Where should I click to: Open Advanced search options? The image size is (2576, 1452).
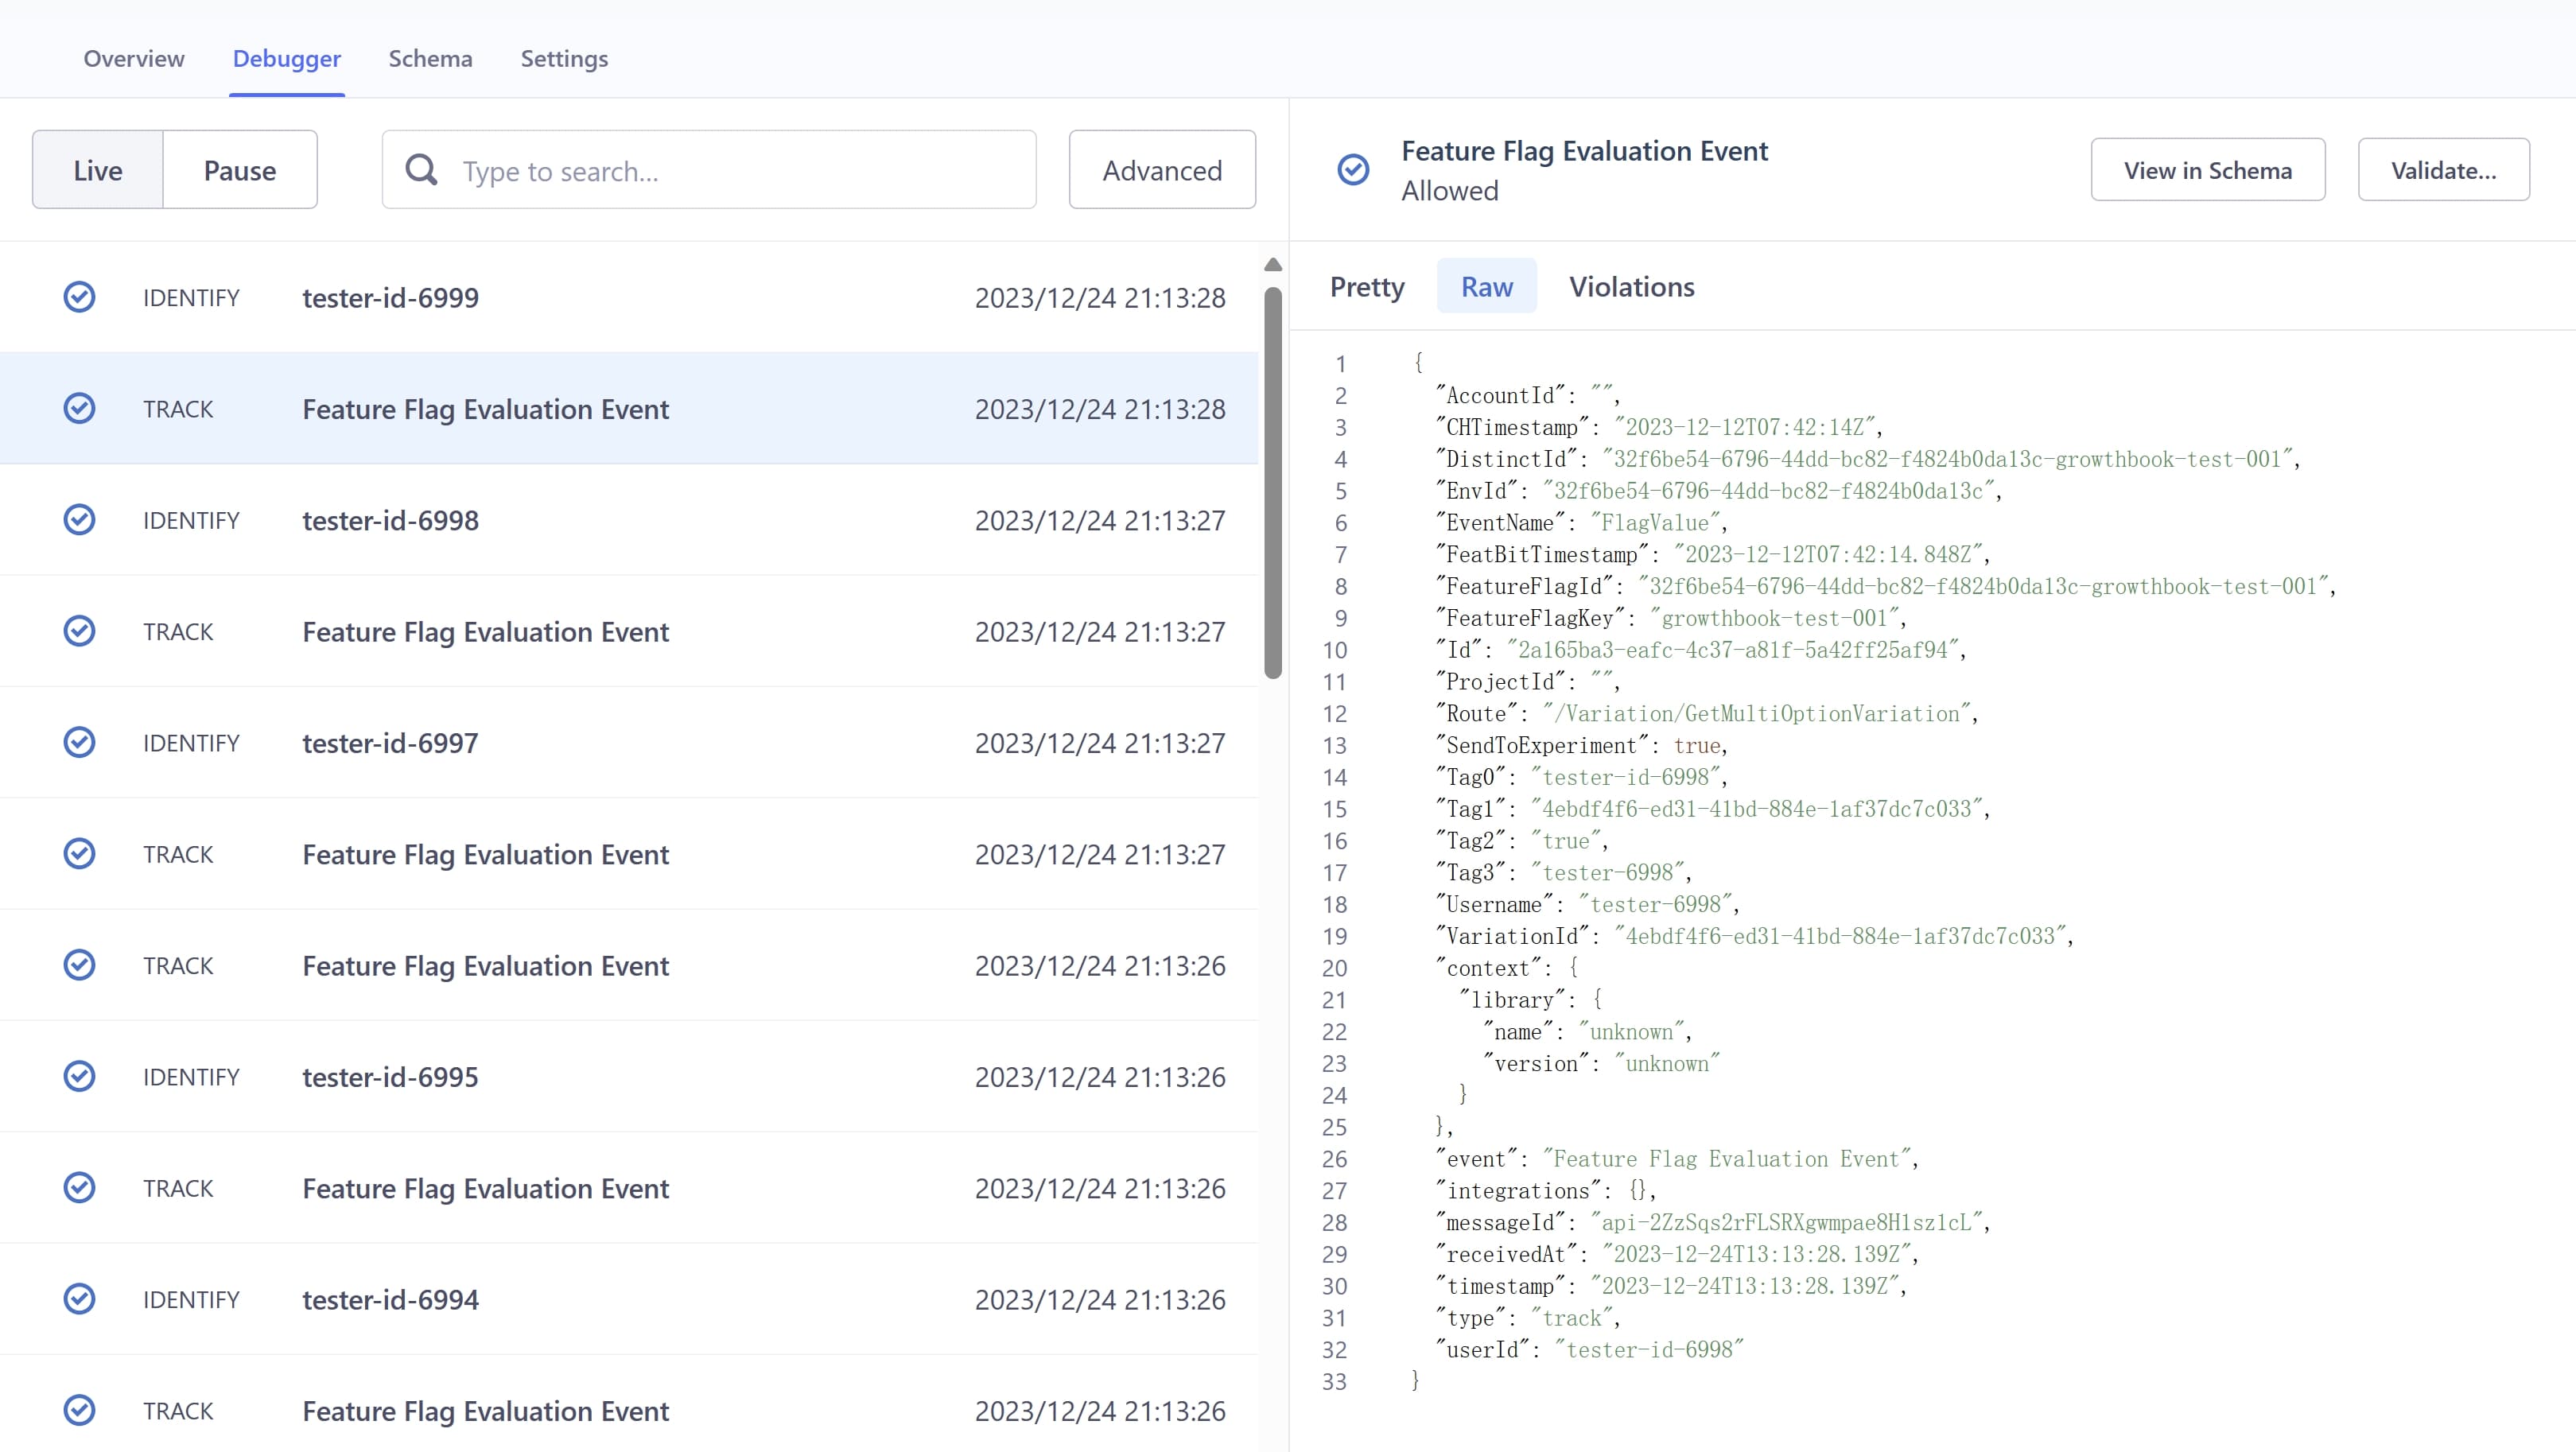pyautogui.click(x=1162, y=170)
